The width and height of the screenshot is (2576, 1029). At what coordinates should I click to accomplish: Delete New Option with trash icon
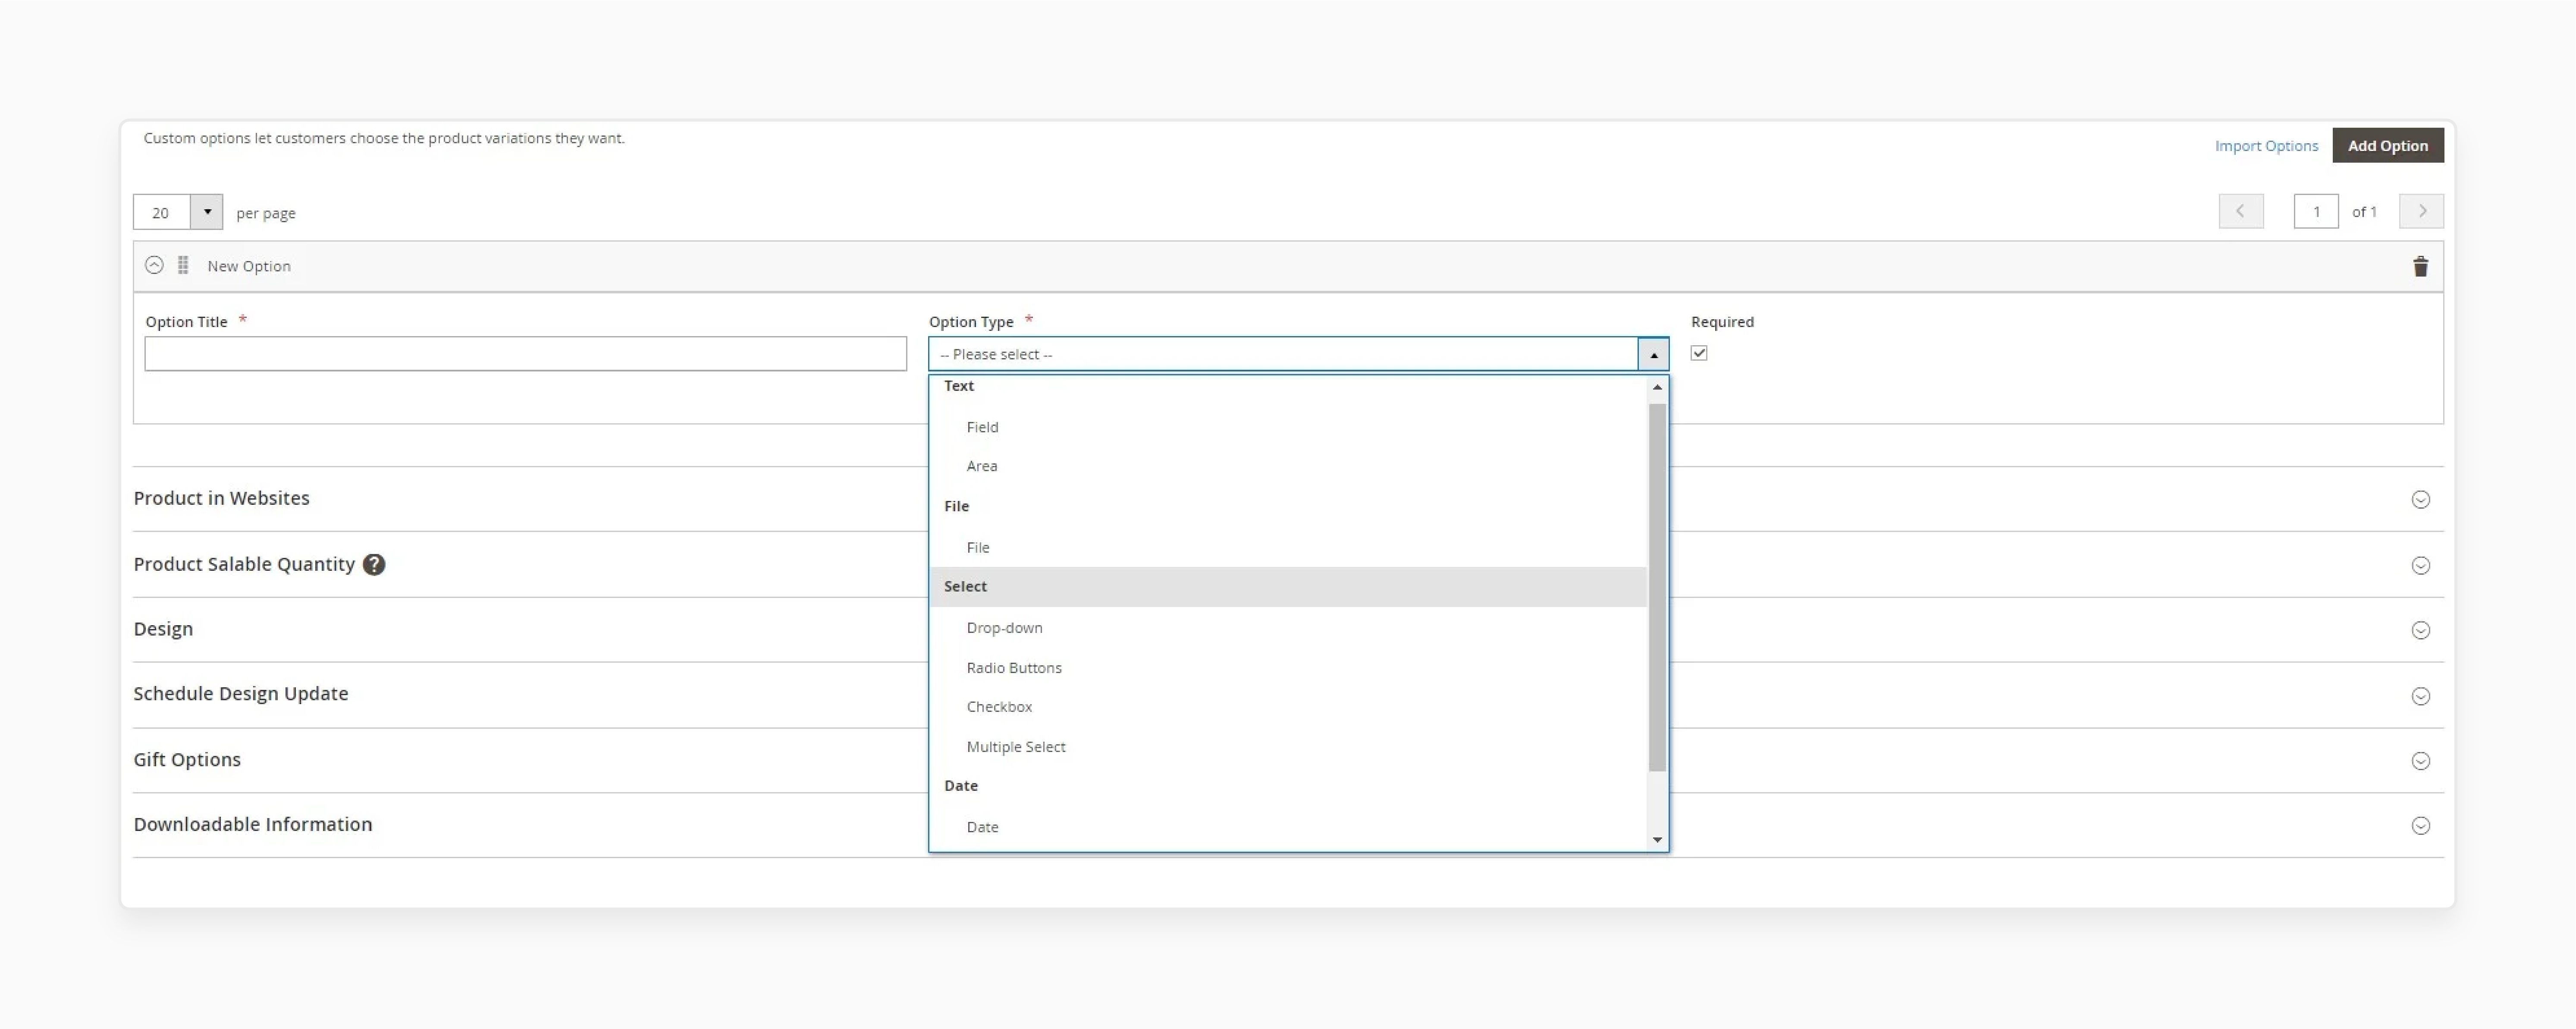[2420, 266]
